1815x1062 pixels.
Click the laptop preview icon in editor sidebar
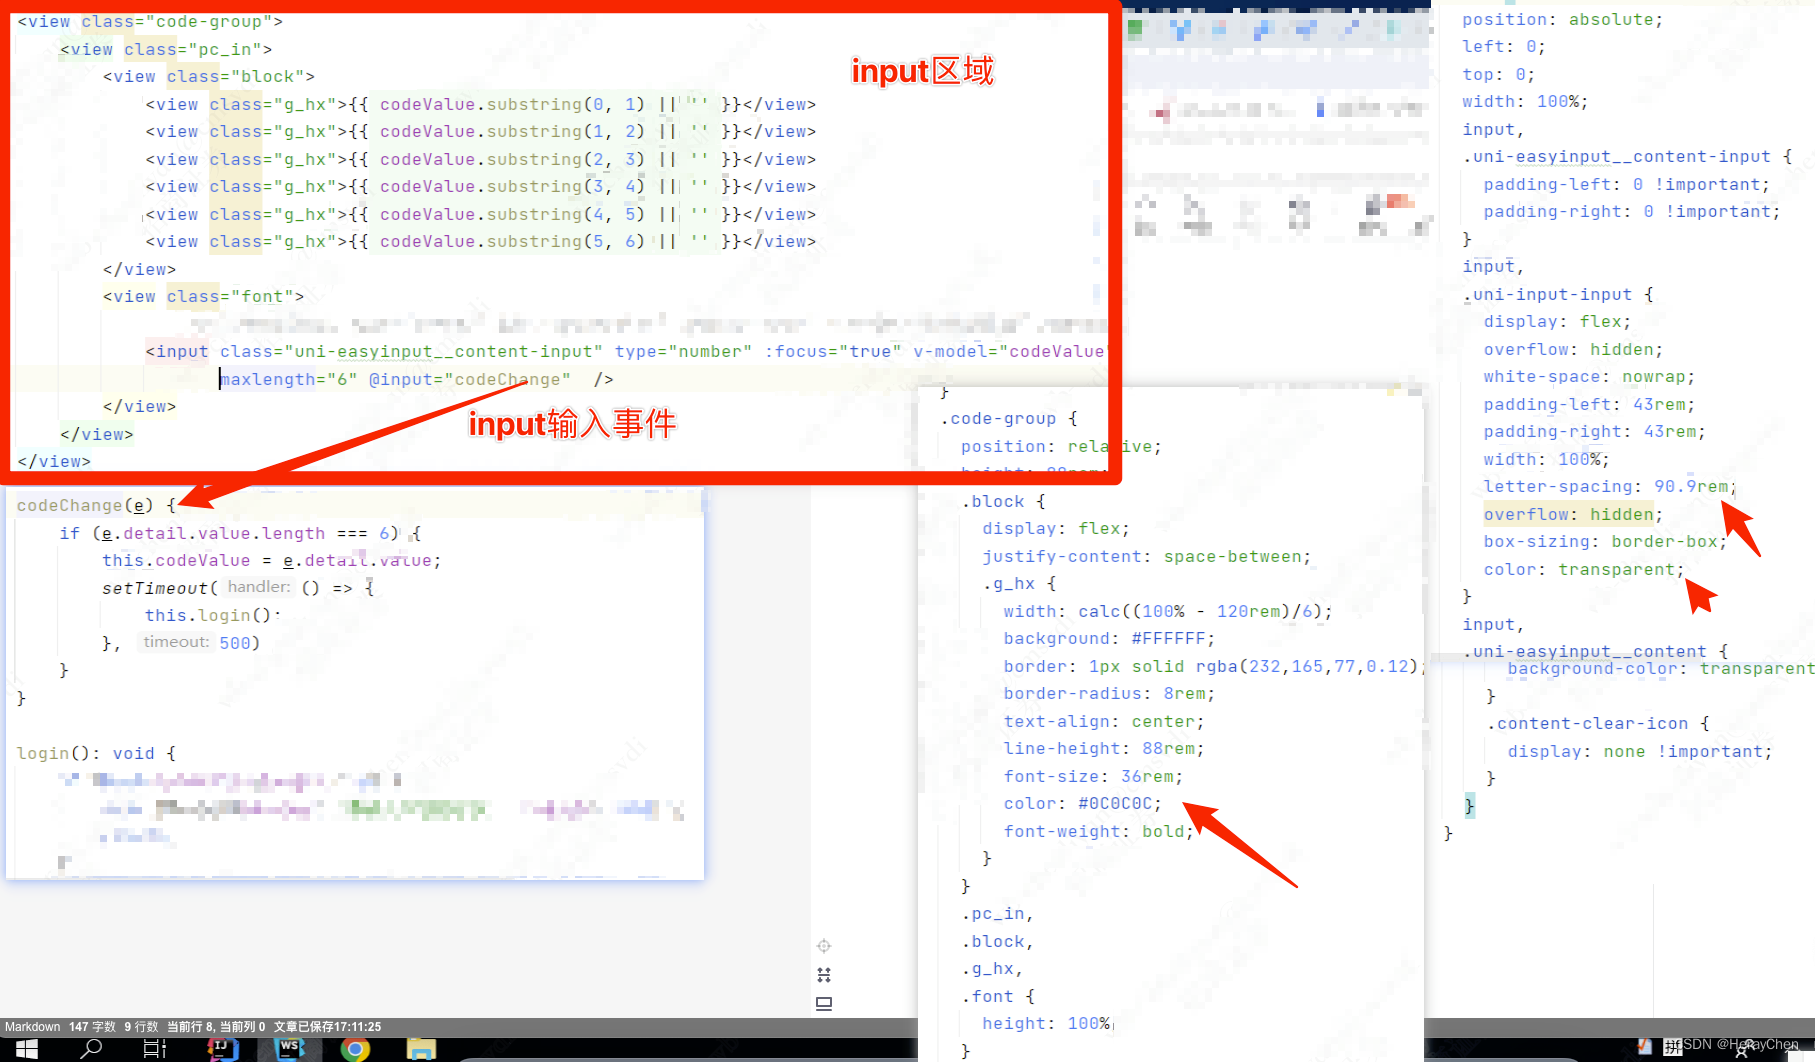pos(824,1004)
